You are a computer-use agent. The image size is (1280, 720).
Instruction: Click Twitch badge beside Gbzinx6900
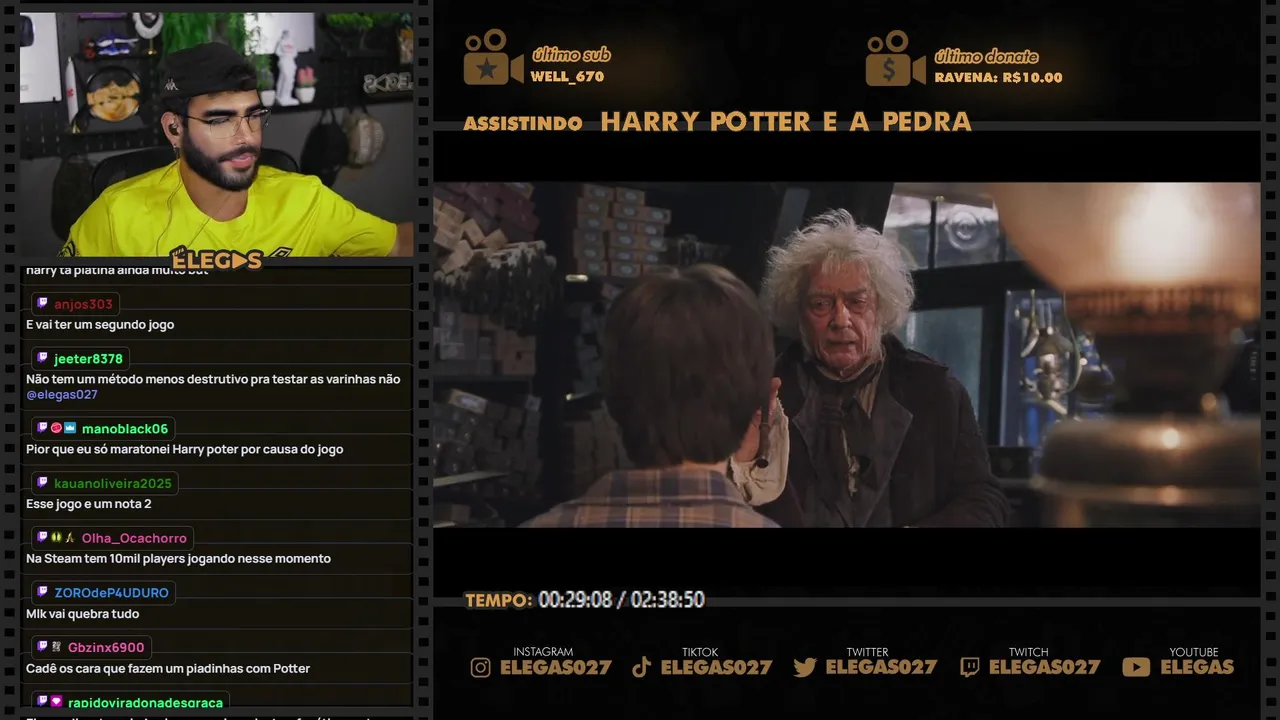pos(43,647)
